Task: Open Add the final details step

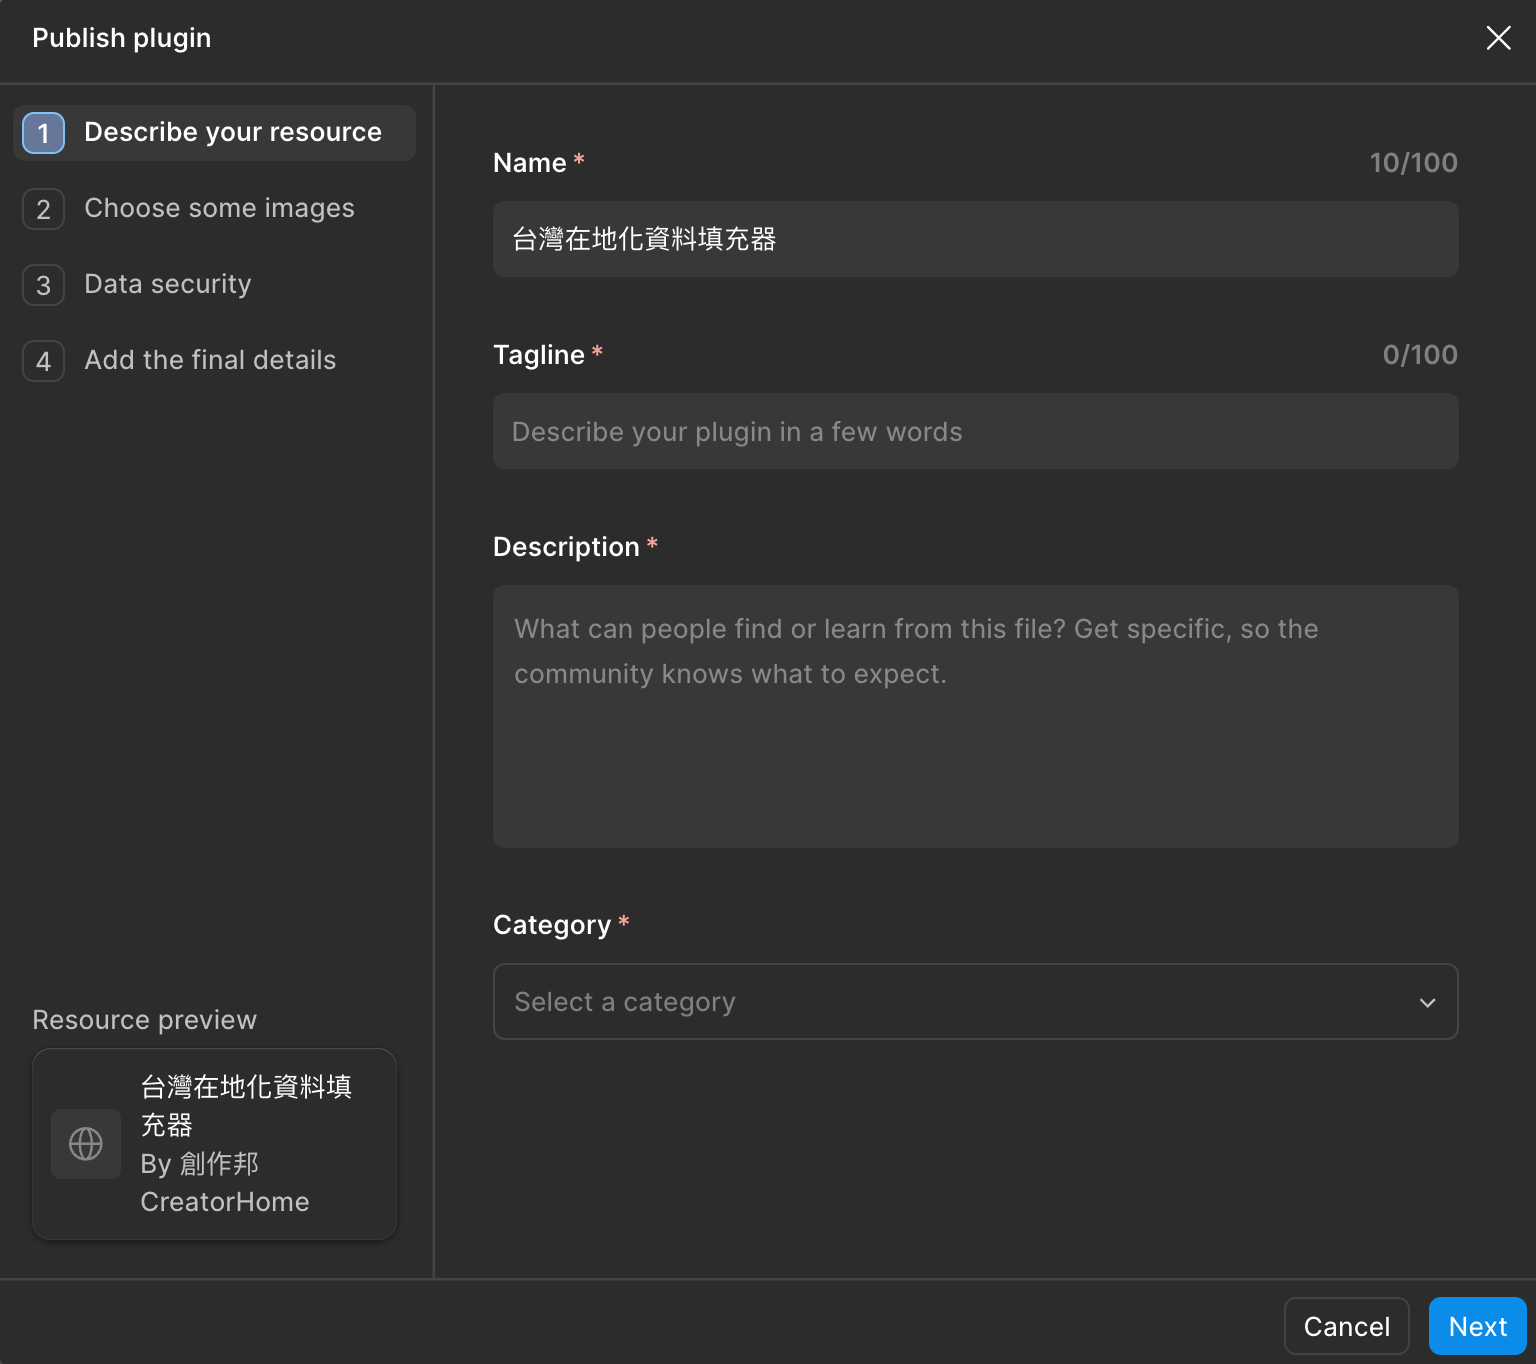Action: click(x=210, y=360)
